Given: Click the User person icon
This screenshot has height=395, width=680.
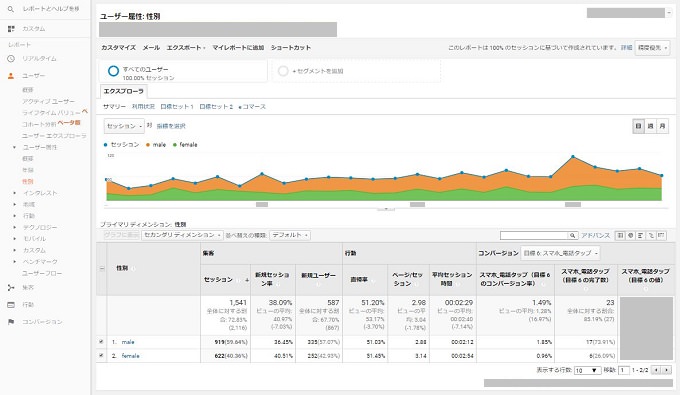Looking at the screenshot, I should point(11,75).
